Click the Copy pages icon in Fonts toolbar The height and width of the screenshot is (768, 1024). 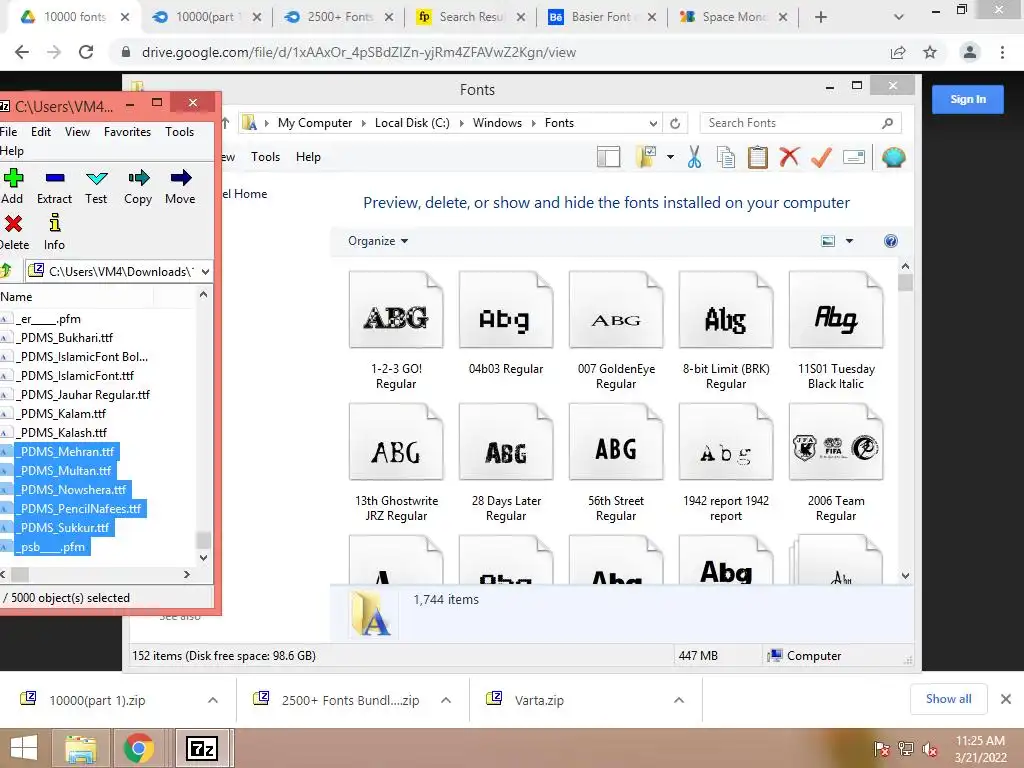(726, 157)
